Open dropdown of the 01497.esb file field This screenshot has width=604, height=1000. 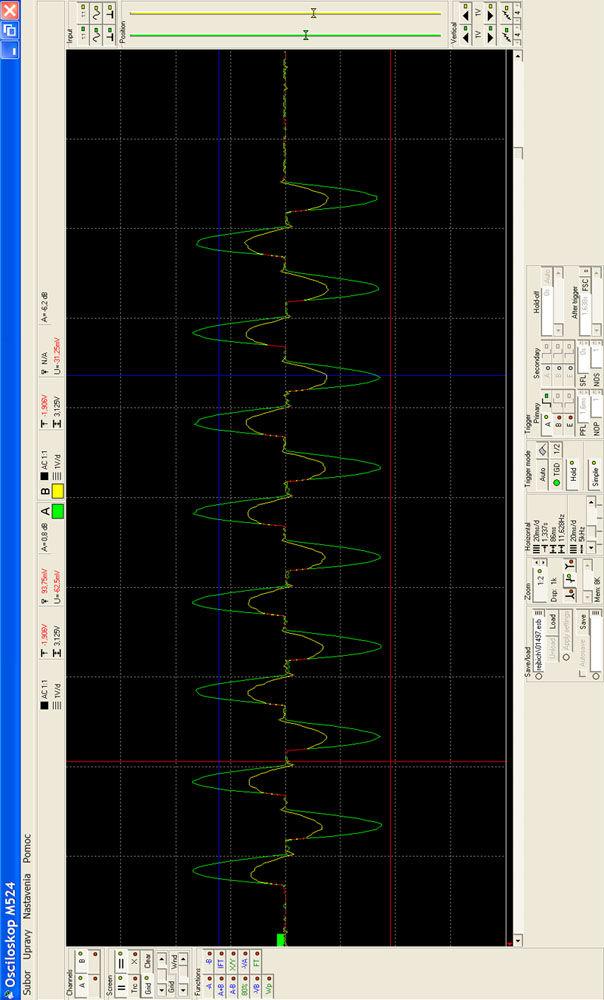click(x=539, y=613)
